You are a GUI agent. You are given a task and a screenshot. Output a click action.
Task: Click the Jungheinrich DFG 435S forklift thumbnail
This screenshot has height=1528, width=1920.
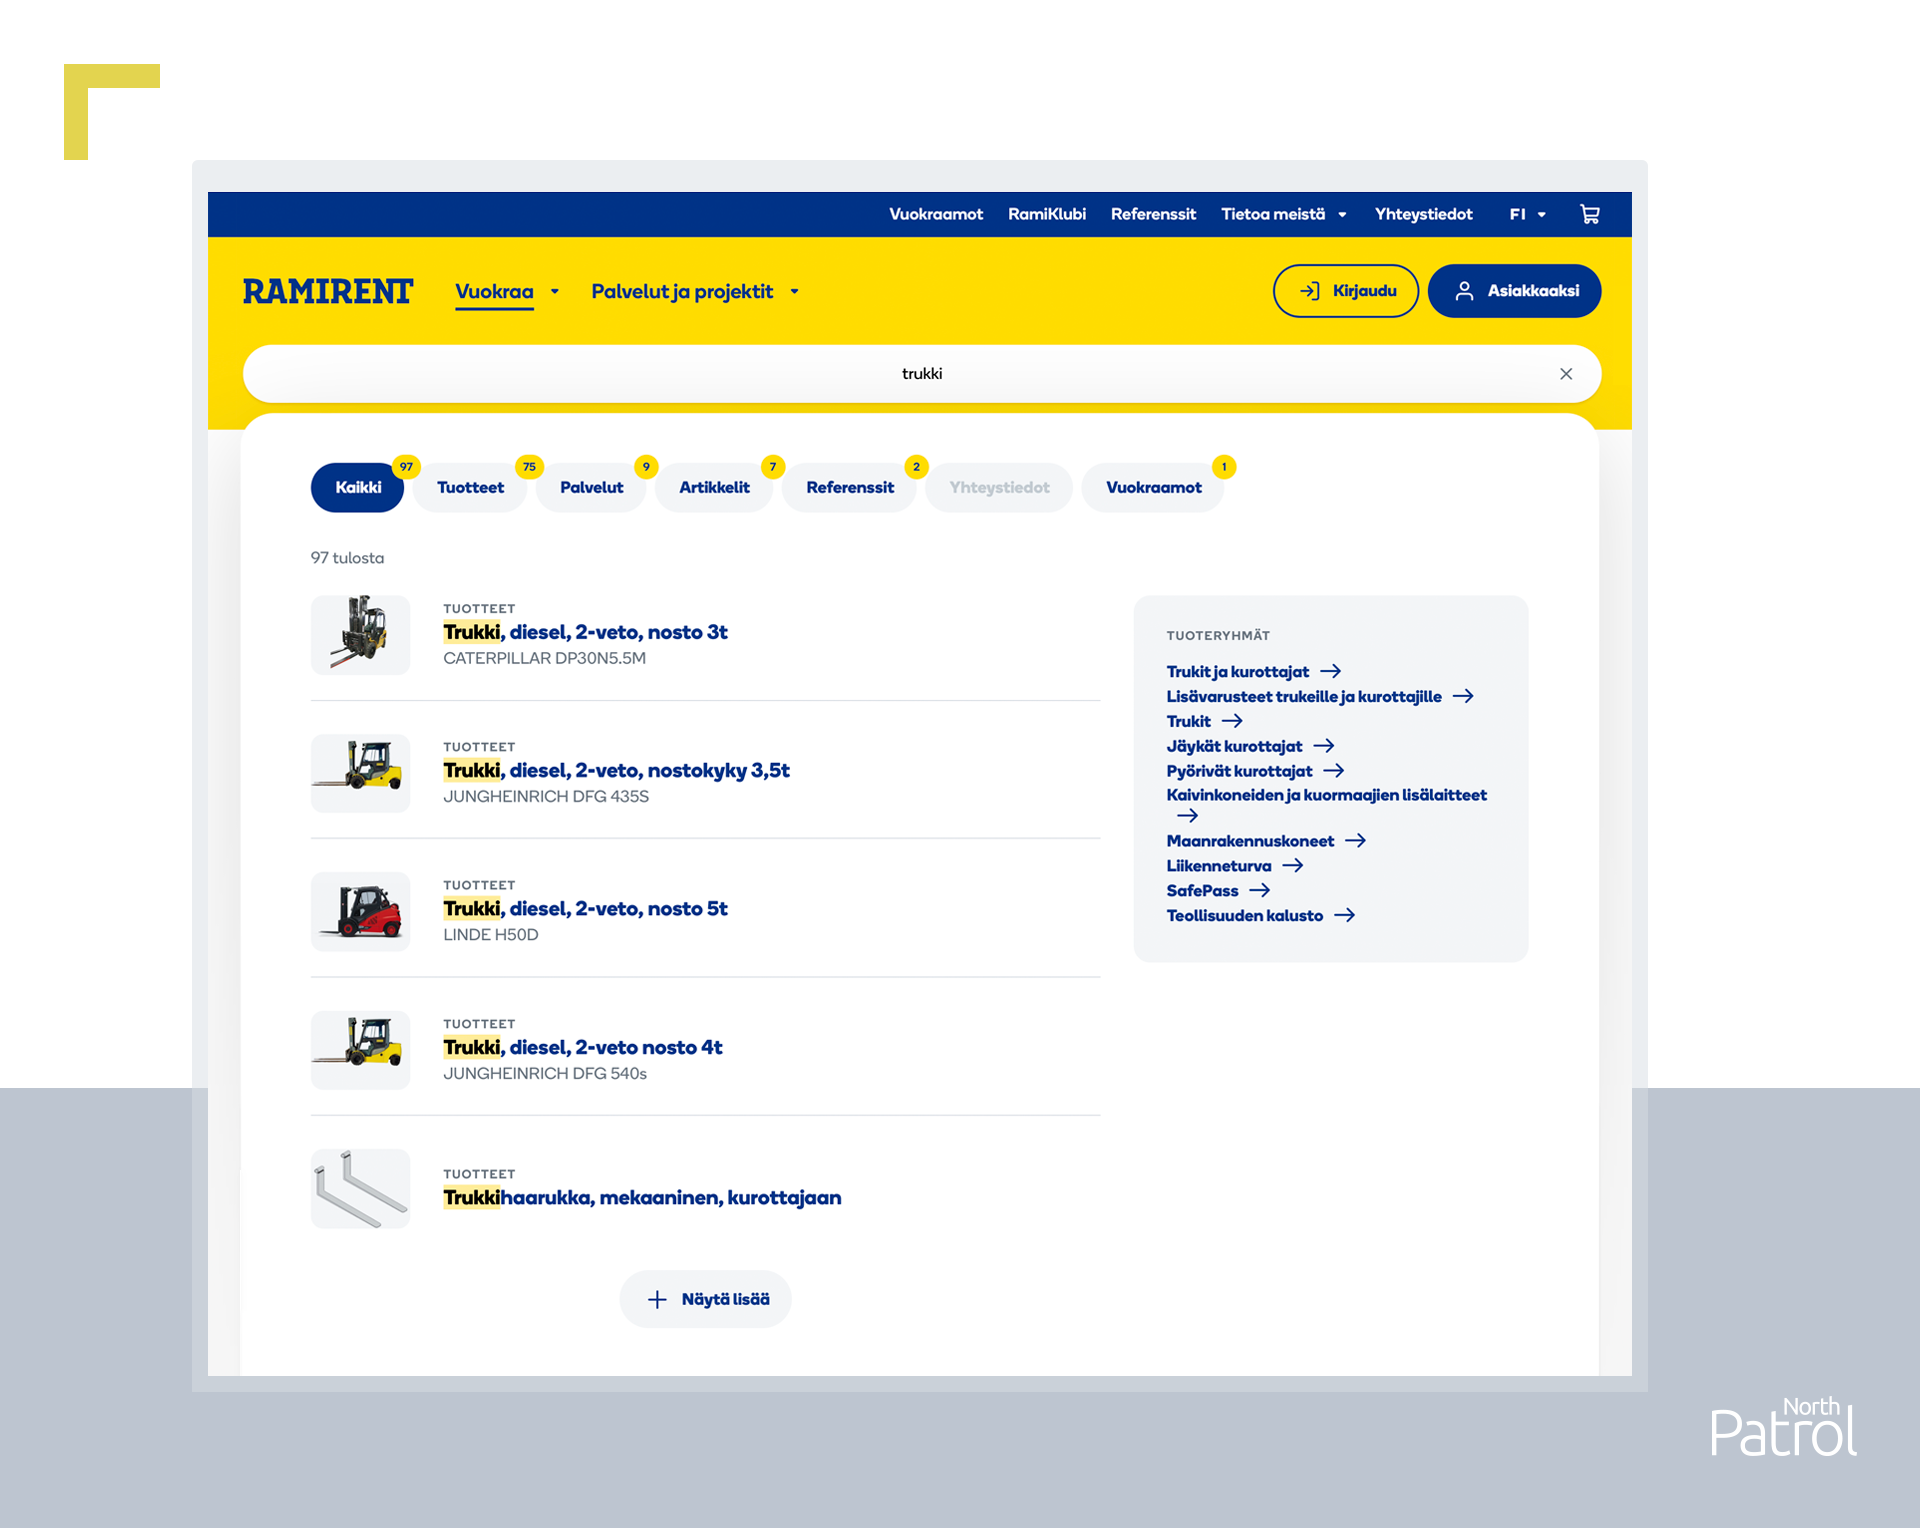pos(360,773)
